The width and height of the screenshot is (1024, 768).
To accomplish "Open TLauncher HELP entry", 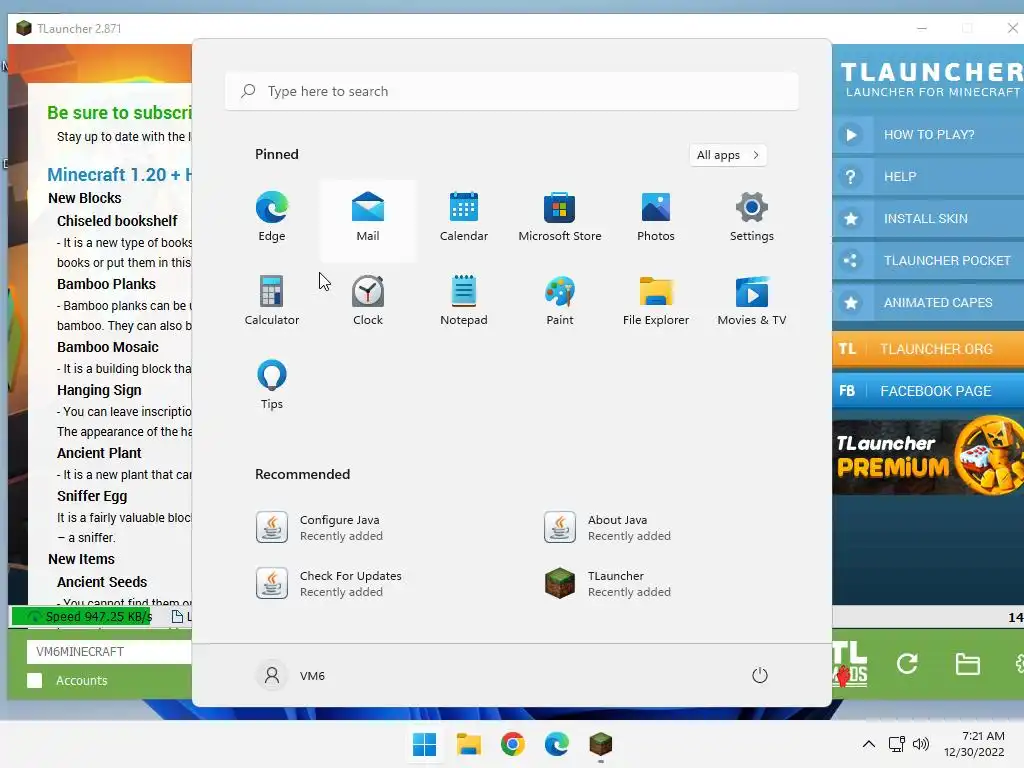I will coord(928,176).
